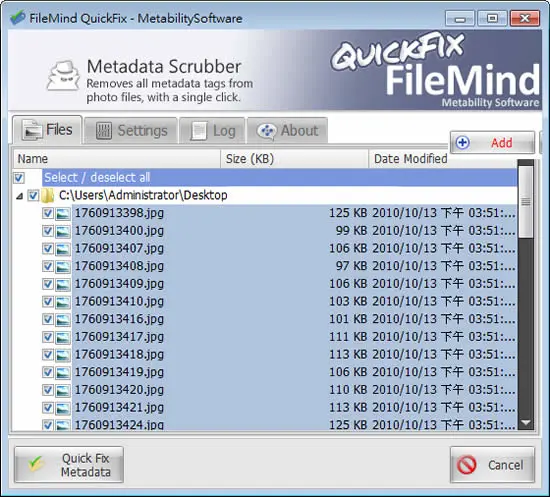The width and height of the screenshot is (550, 497).
Task: Select file name 1760913421.jpg
Action: click(x=119, y=407)
